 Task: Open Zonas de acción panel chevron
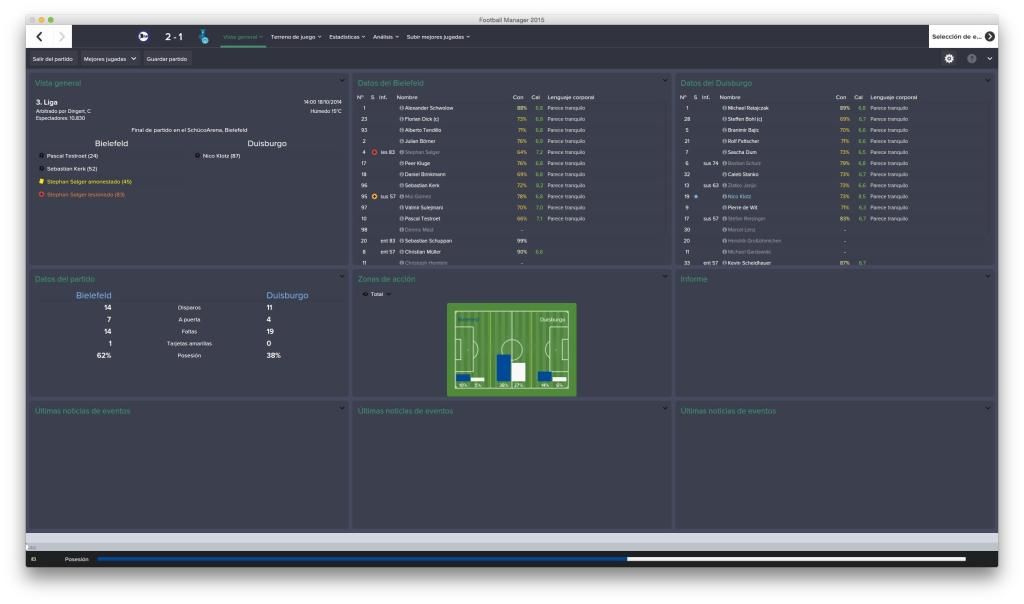tap(665, 277)
